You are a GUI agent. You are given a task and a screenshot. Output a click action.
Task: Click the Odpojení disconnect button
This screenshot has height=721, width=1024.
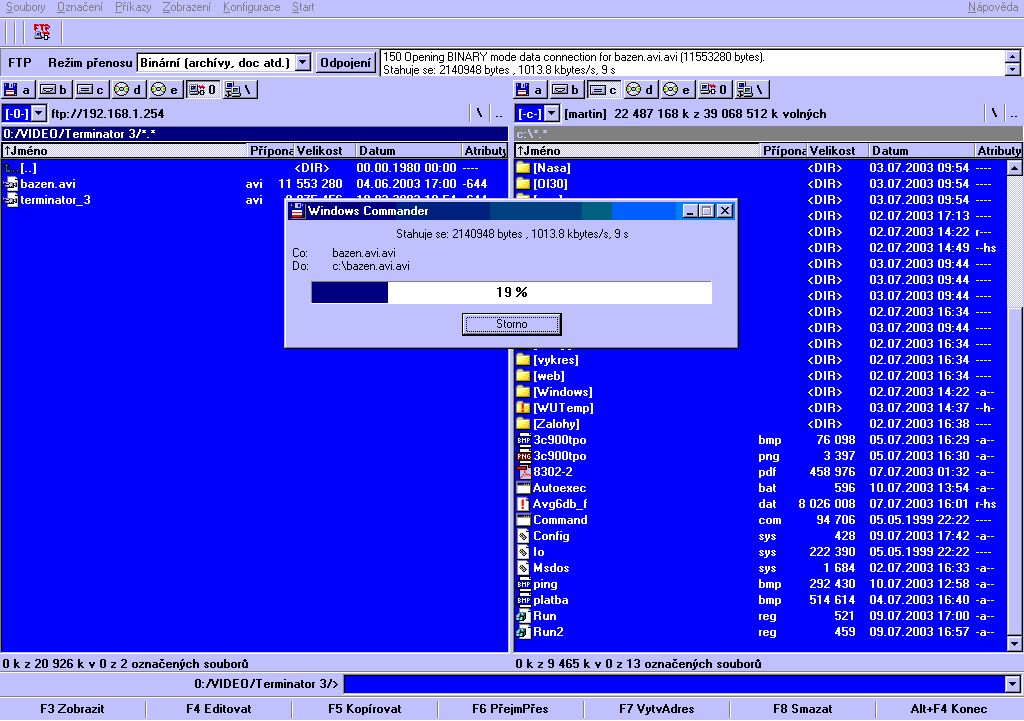click(x=346, y=63)
